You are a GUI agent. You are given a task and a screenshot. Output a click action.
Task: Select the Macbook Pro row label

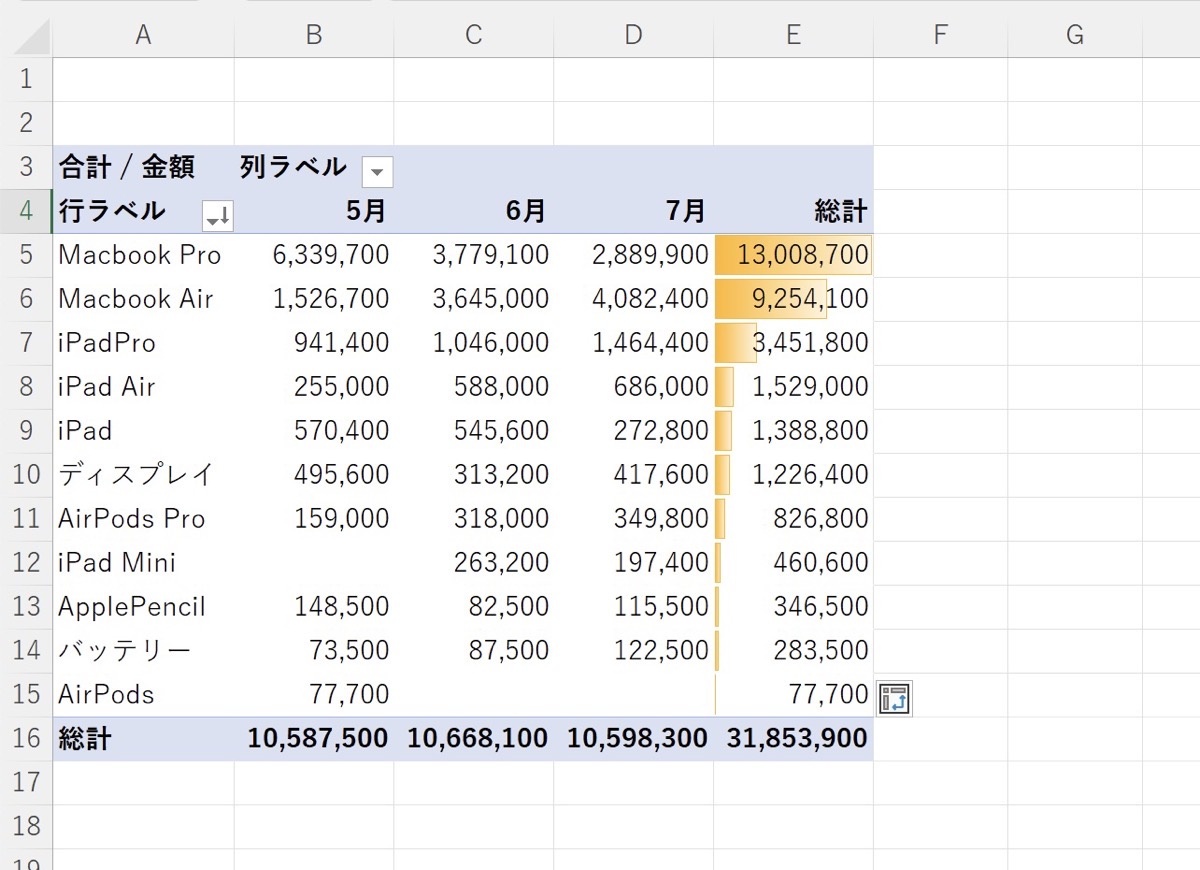pyautogui.click(x=143, y=255)
